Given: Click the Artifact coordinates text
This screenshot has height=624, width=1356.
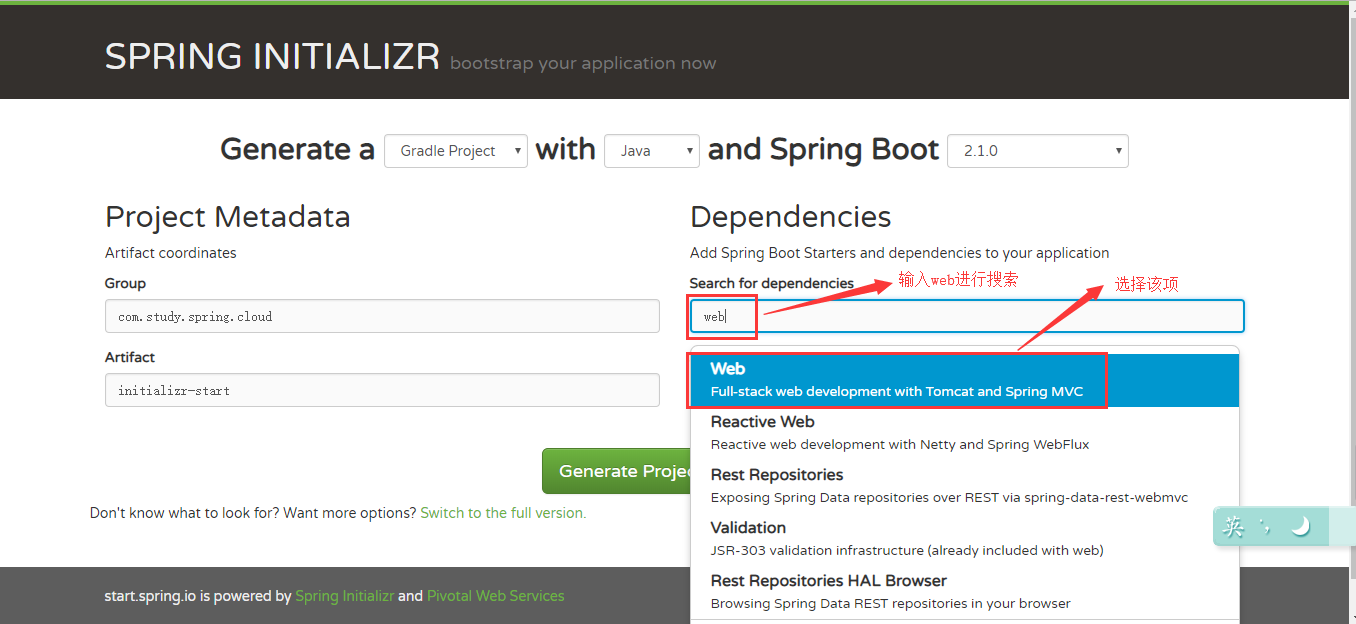Looking at the screenshot, I should point(171,253).
